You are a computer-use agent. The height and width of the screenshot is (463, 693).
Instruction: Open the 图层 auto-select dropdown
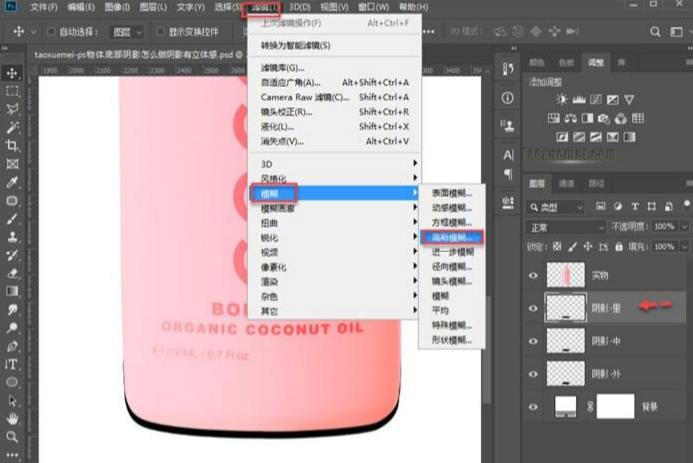pos(127,32)
